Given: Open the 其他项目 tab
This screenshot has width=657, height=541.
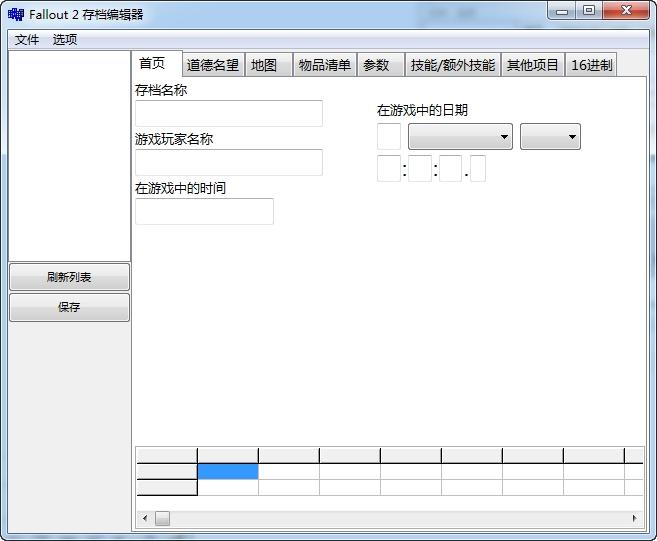Looking at the screenshot, I should 533,65.
